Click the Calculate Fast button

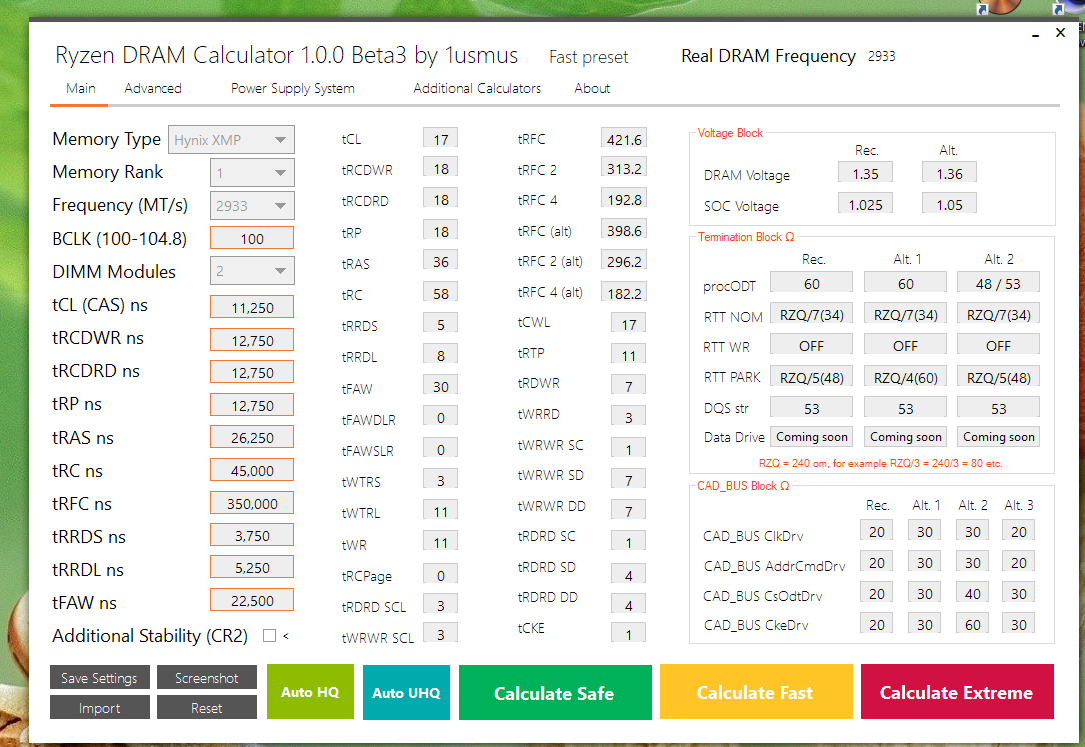pos(756,692)
